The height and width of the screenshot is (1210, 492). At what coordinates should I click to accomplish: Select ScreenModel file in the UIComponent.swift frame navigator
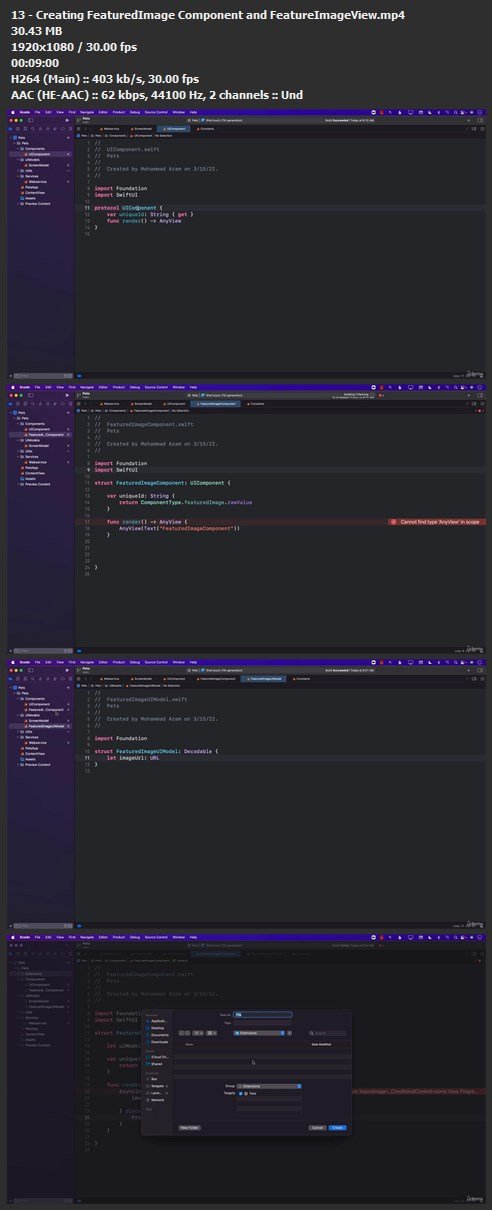[x=39, y=165]
